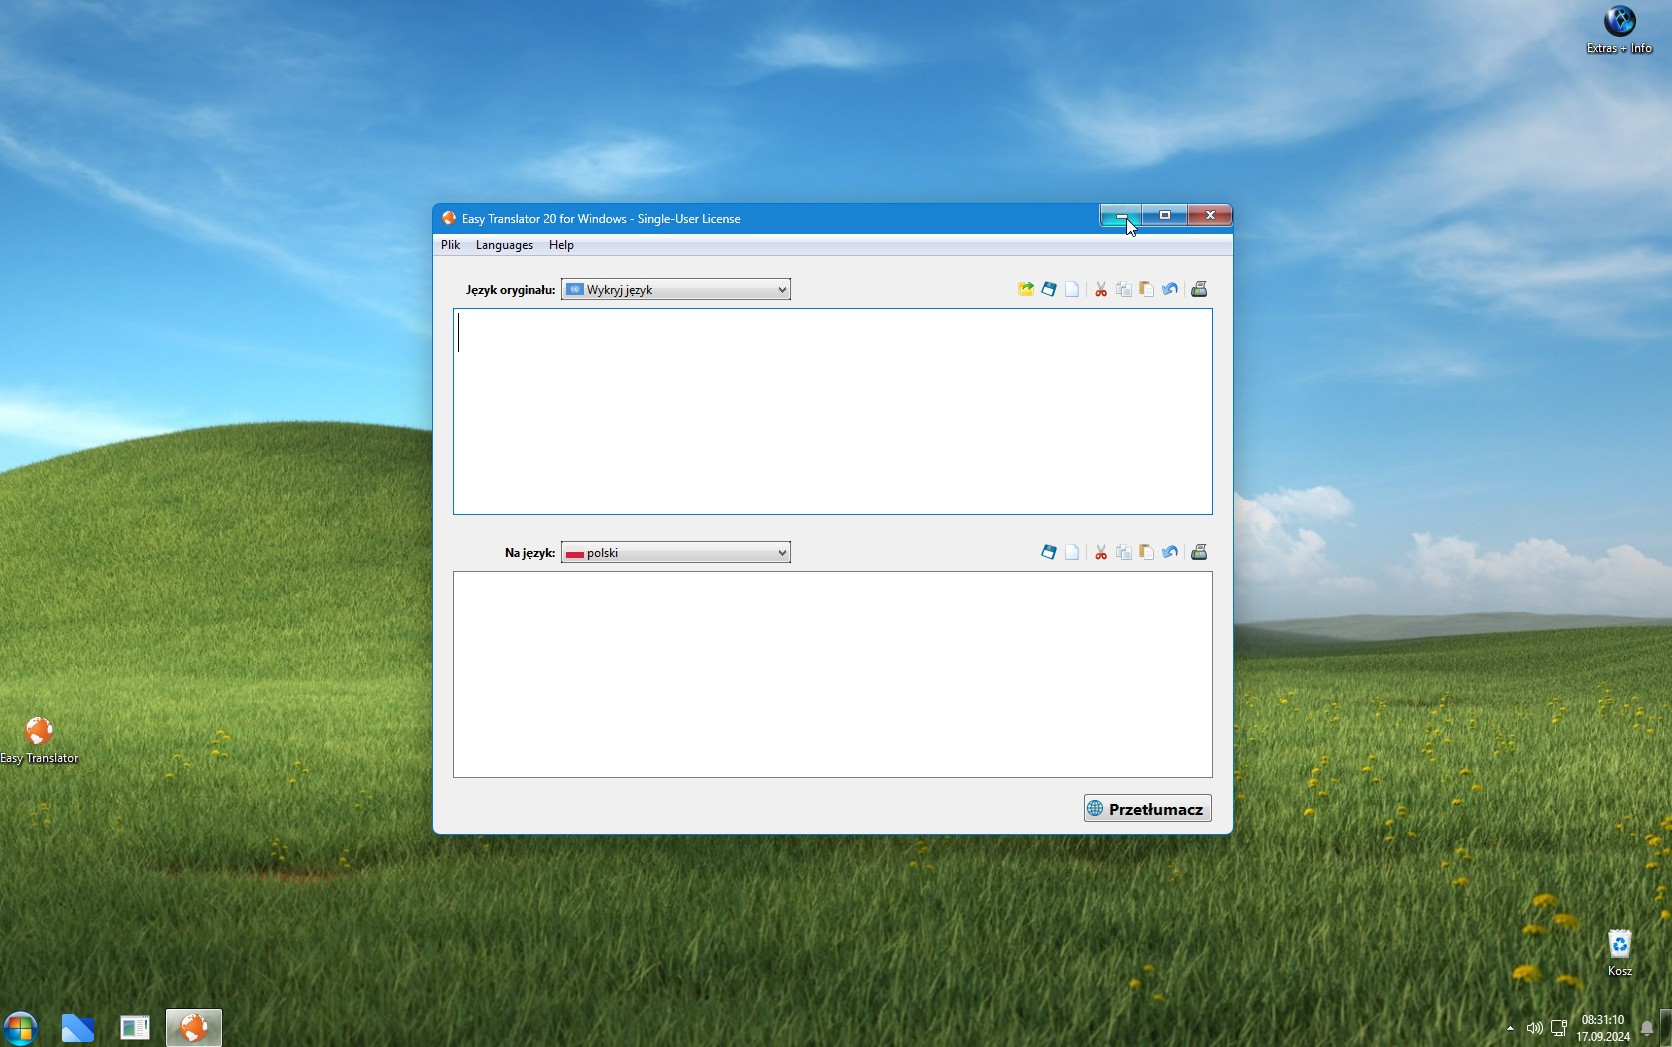Print the translated text
The width and height of the screenshot is (1672, 1047).
(x=1199, y=553)
